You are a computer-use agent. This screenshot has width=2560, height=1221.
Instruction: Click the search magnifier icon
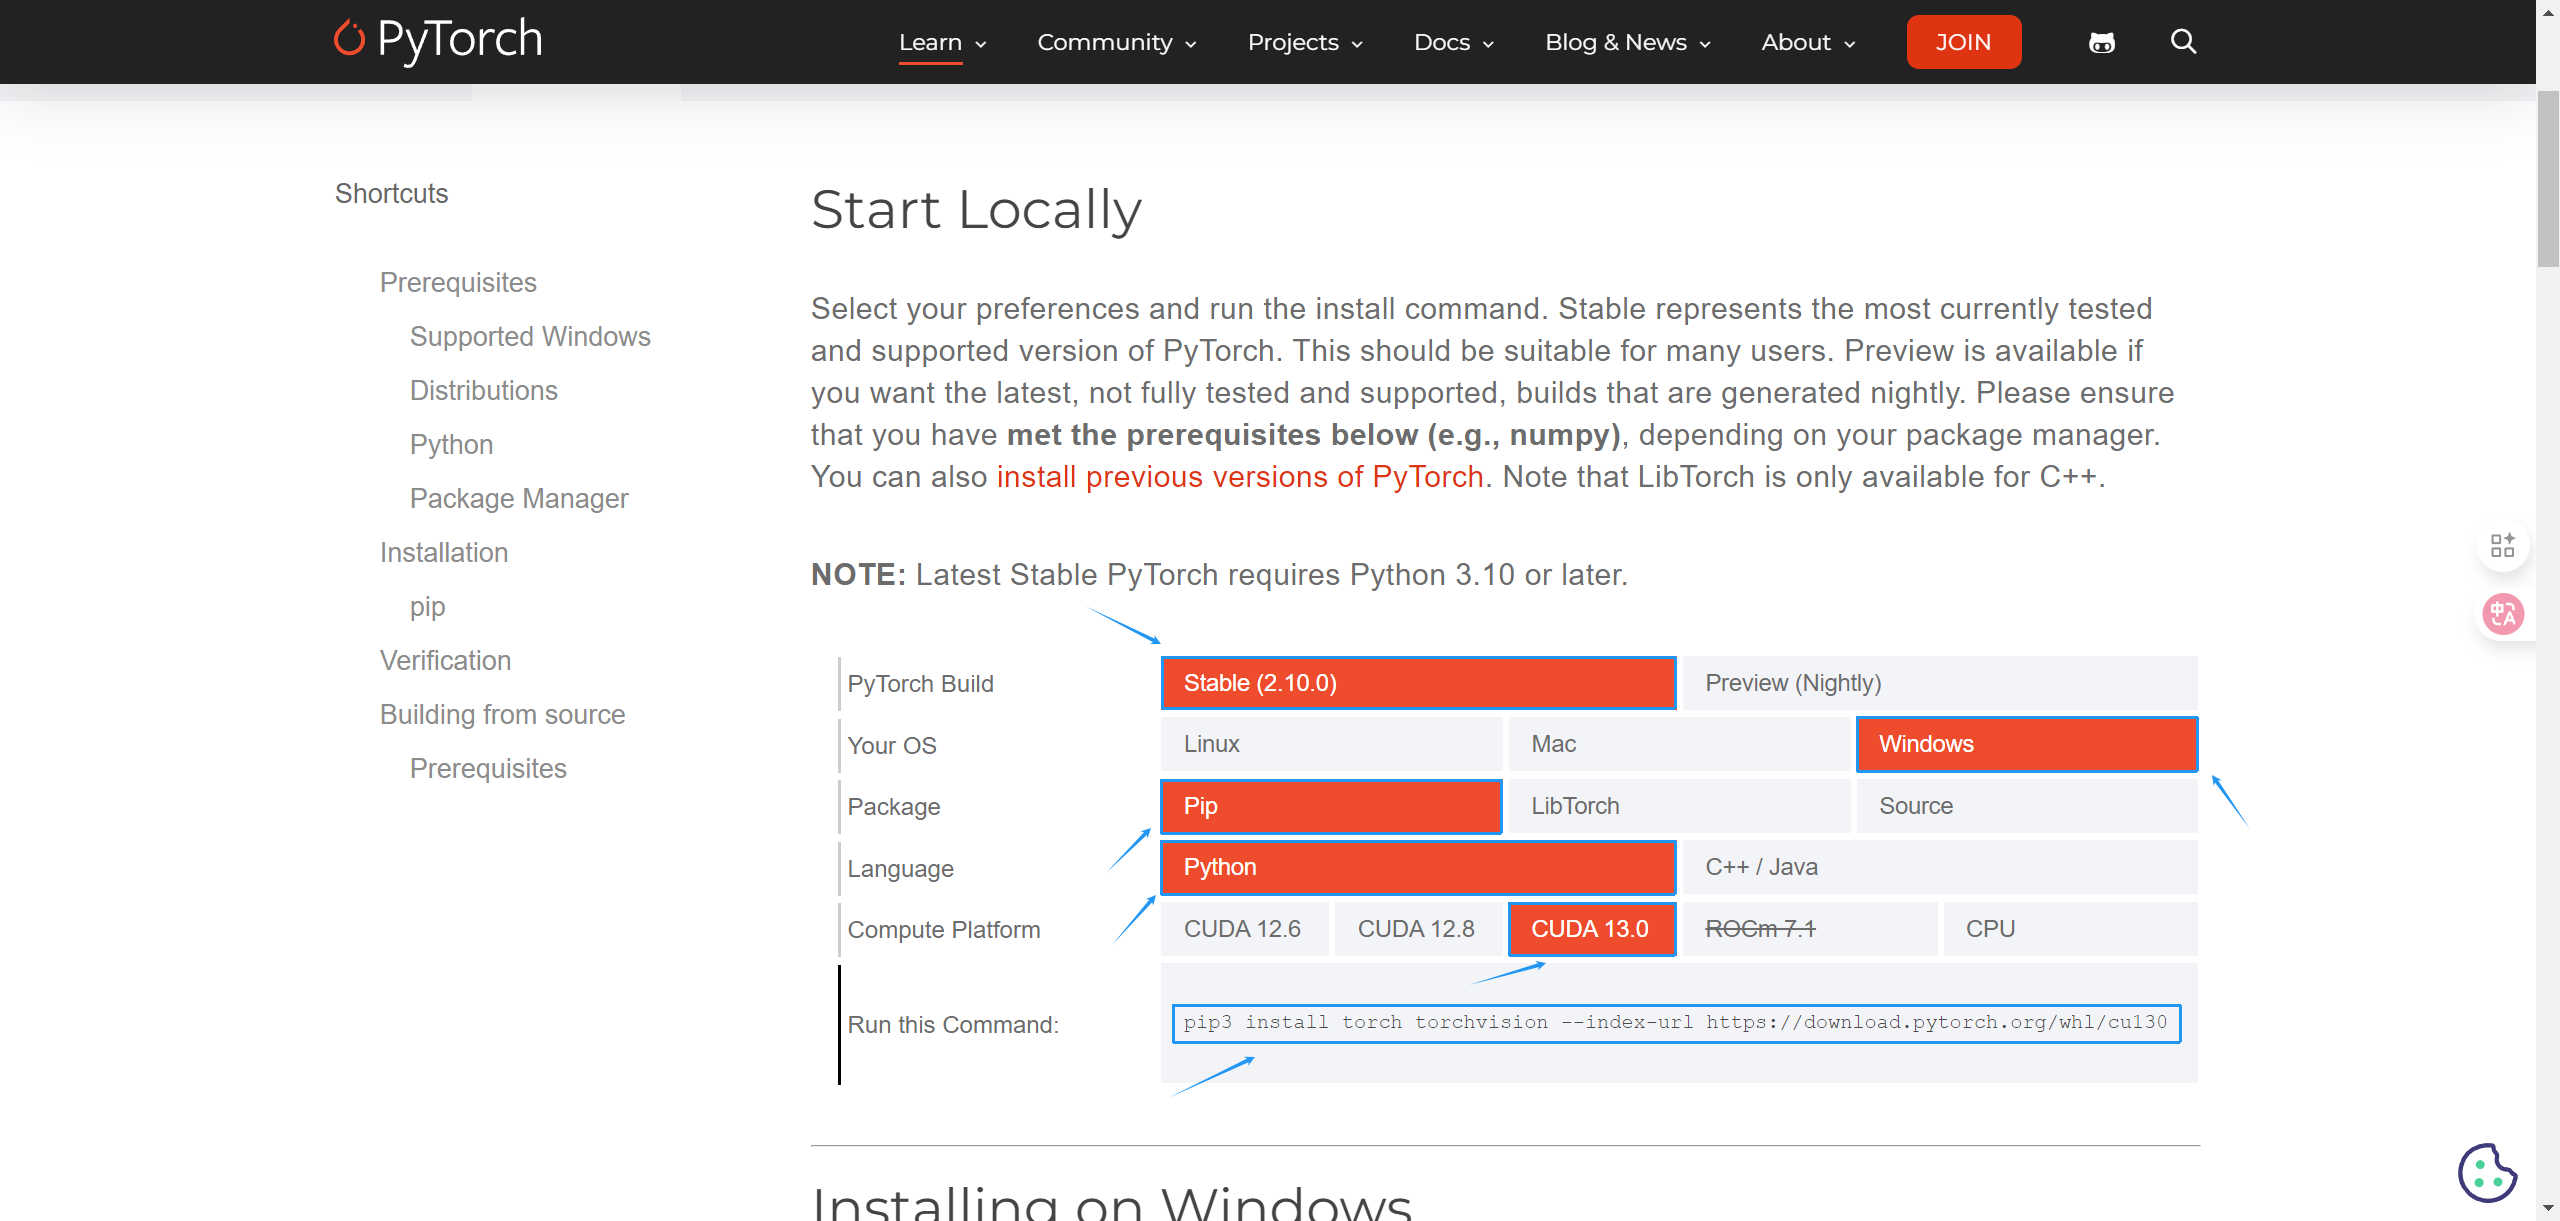point(2183,42)
